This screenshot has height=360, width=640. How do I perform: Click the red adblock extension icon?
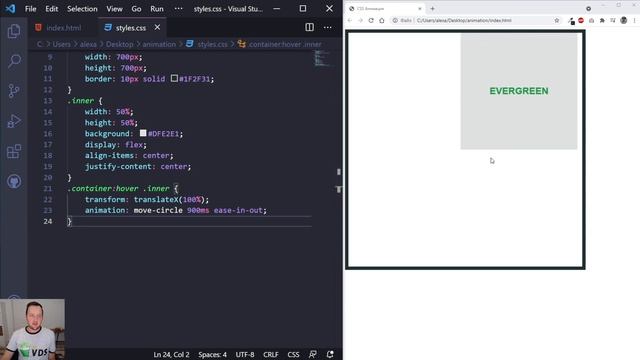click(x=581, y=20)
